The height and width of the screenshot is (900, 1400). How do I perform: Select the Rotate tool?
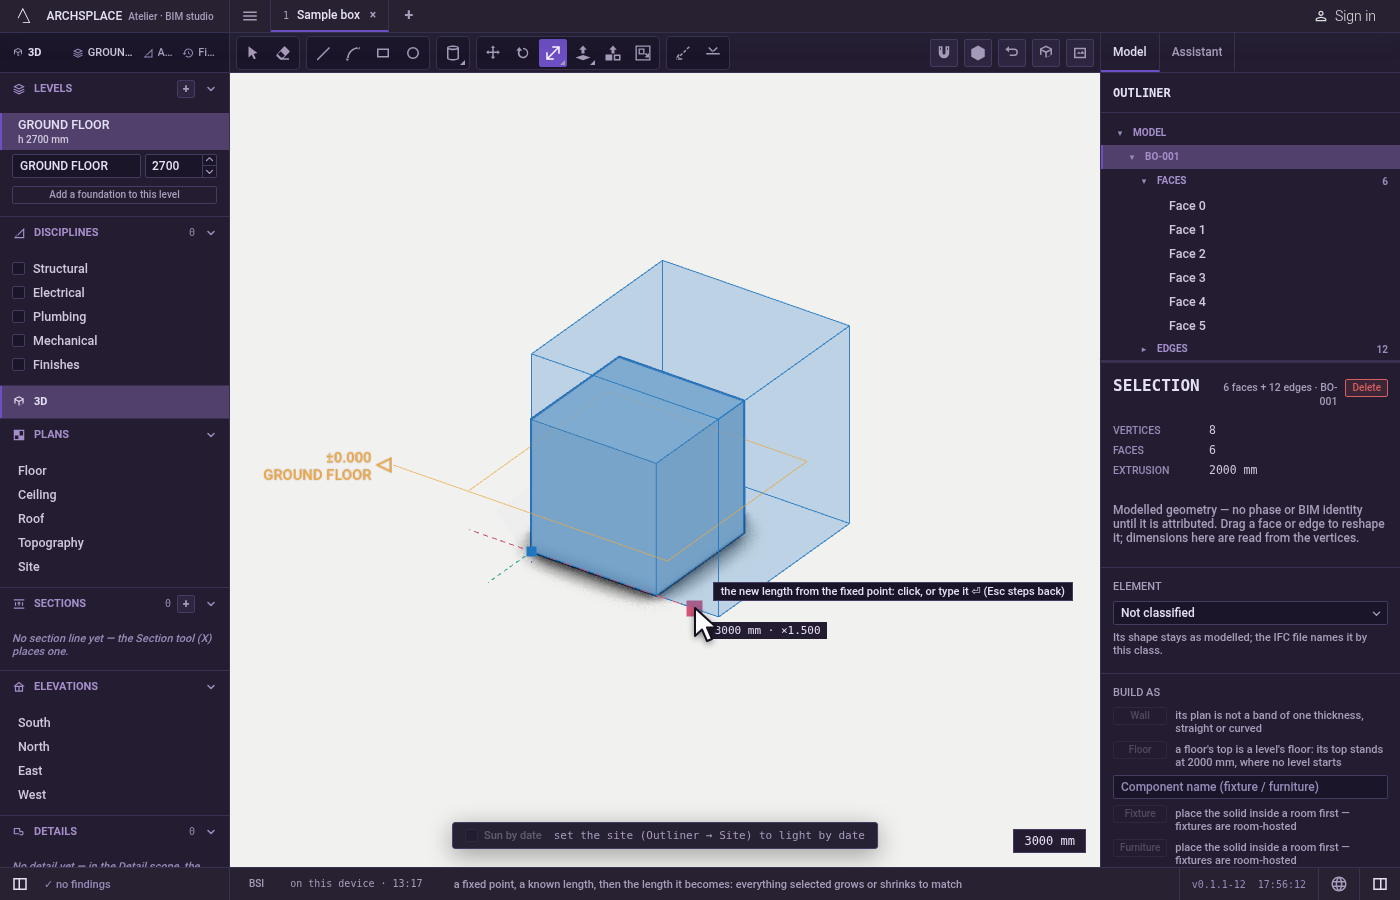point(523,53)
